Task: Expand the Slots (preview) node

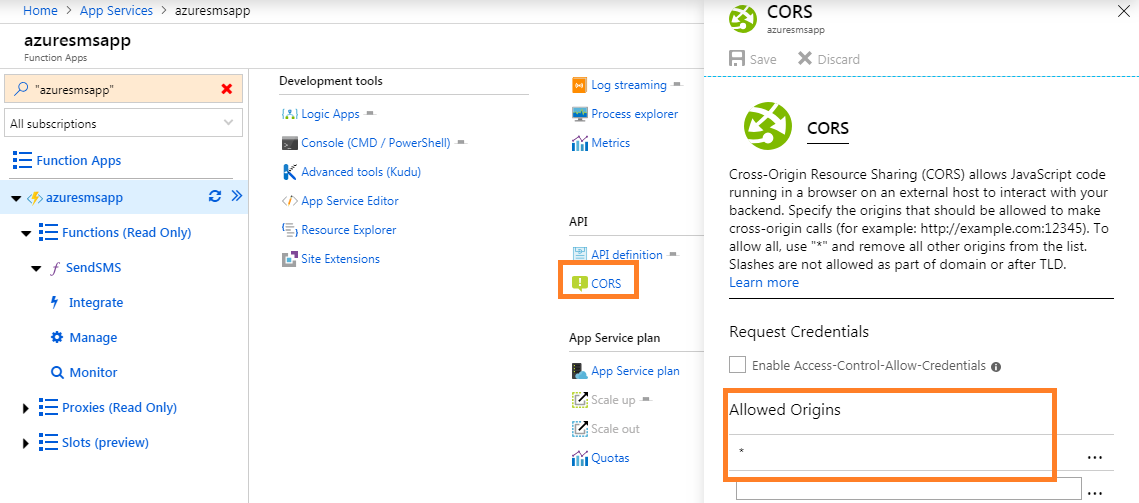Action: coord(26,443)
